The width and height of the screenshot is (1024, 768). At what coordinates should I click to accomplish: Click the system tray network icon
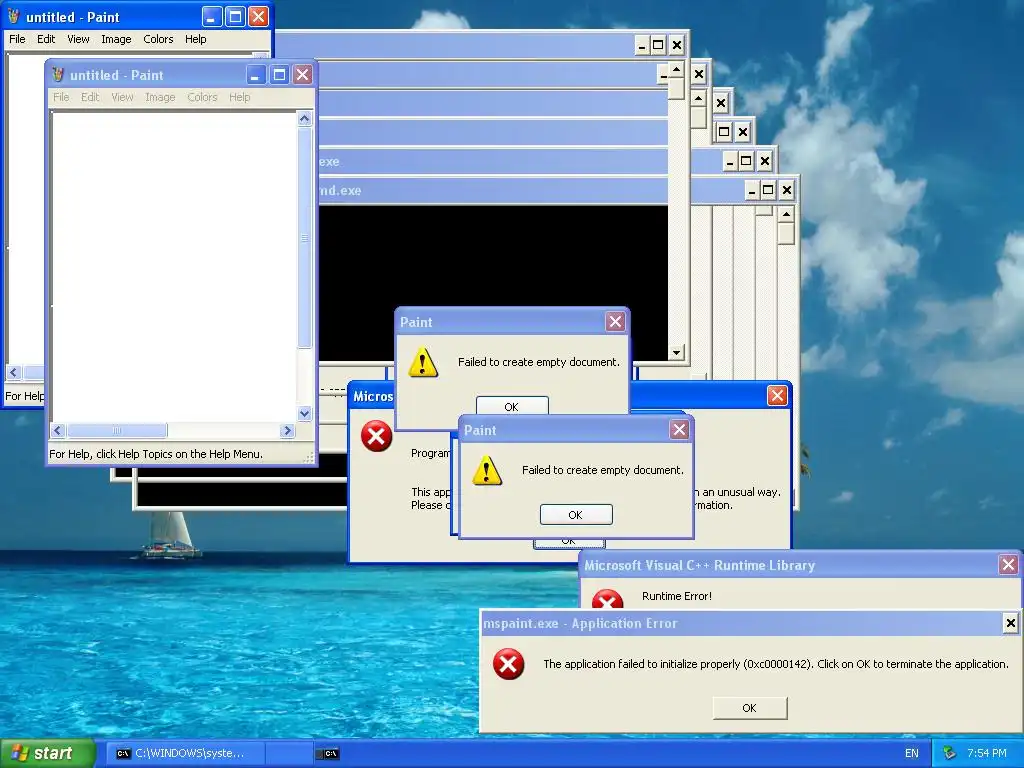click(949, 753)
